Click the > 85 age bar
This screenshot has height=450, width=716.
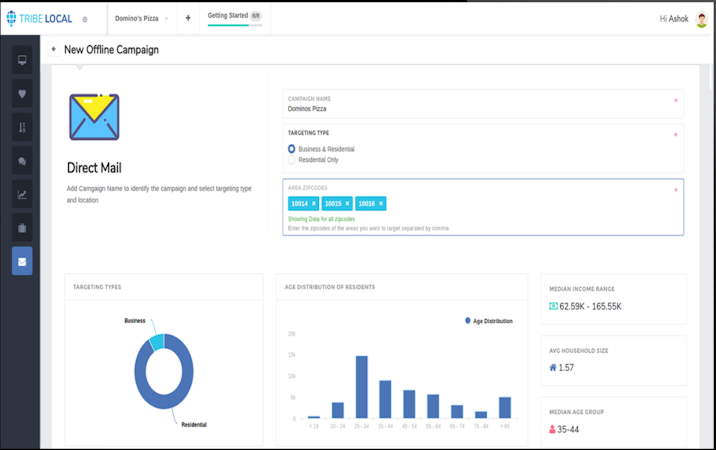point(505,408)
